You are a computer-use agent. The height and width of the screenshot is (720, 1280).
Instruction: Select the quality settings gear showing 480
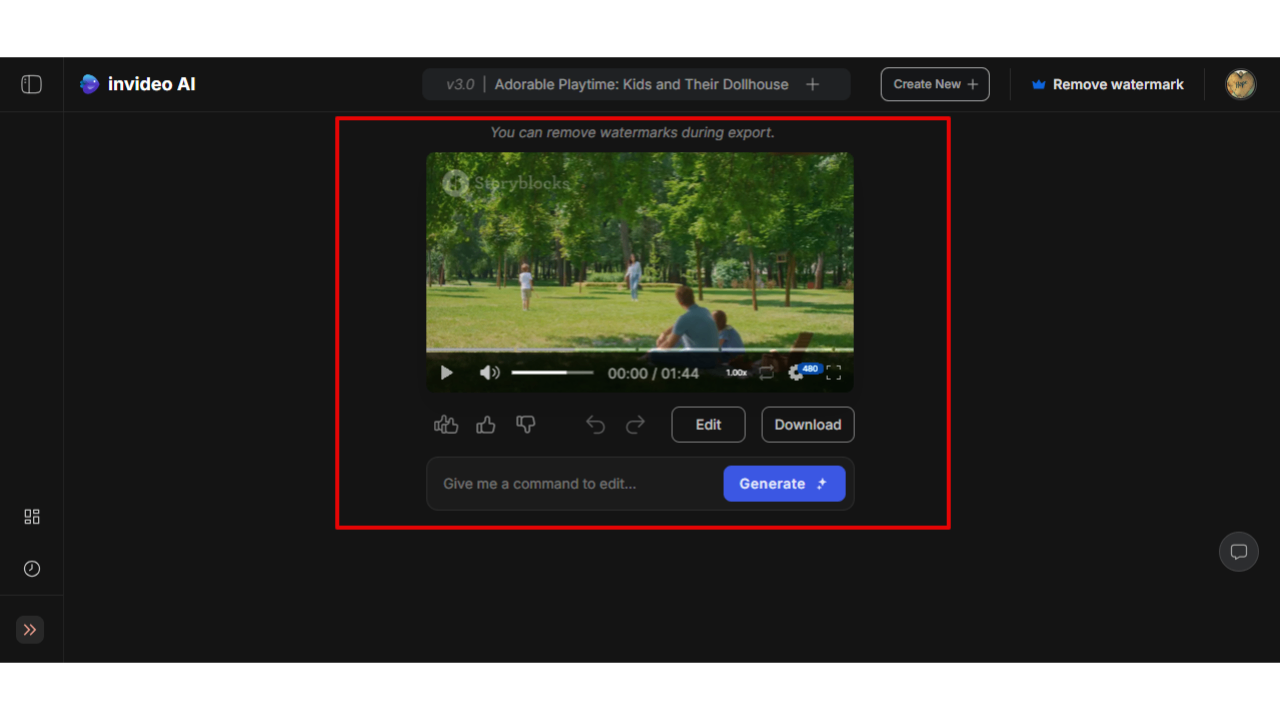(796, 372)
